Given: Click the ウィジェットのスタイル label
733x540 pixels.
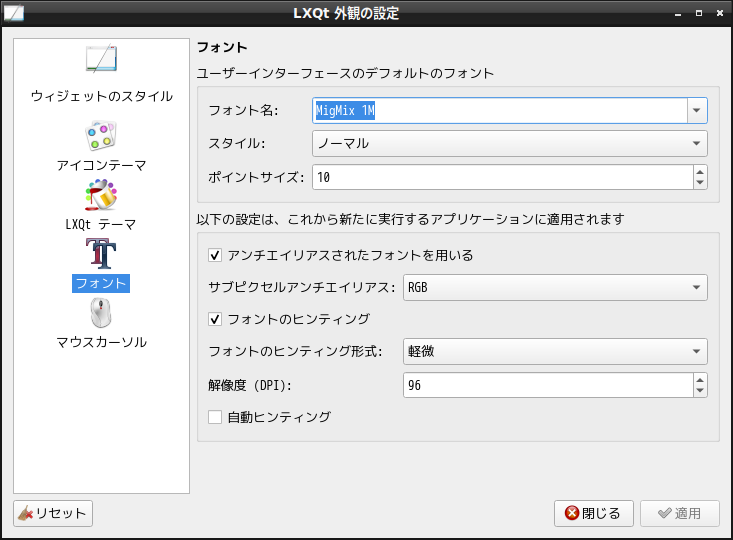Looking at the screenshot, I should click(x=101, y=96).
